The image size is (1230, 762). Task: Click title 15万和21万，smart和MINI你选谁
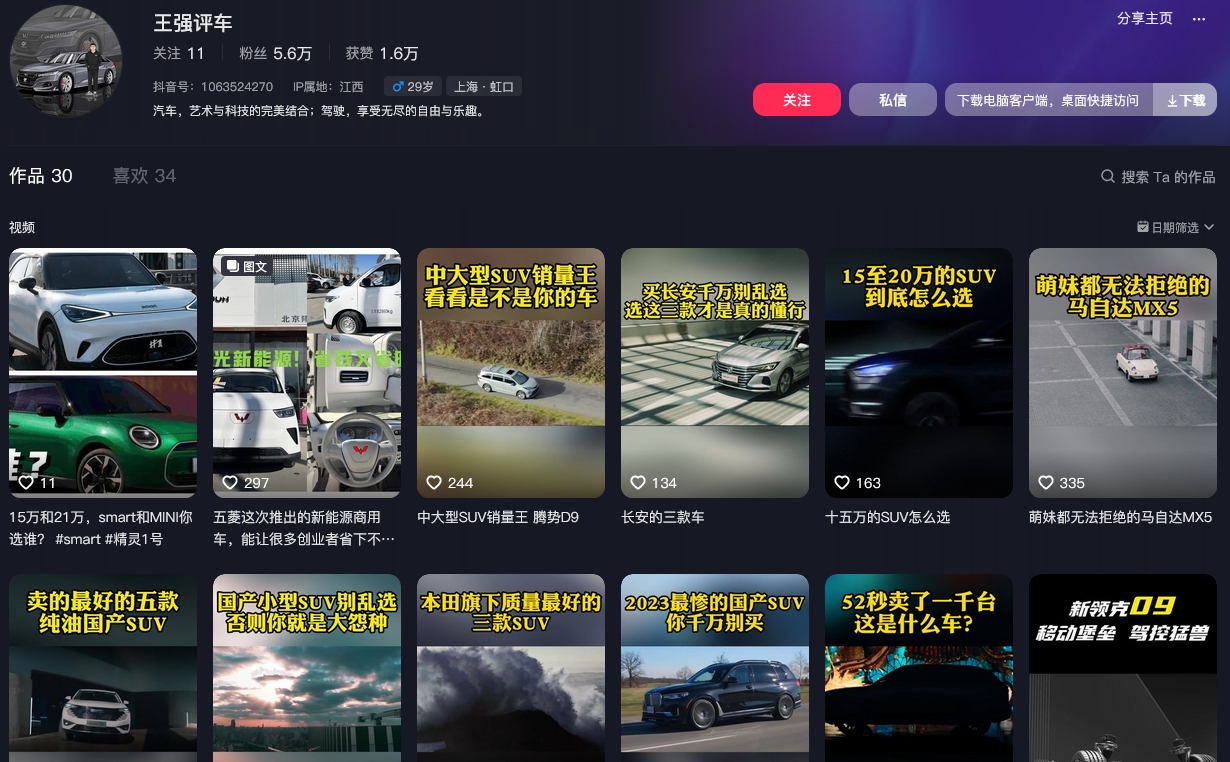tap(101, 528)
